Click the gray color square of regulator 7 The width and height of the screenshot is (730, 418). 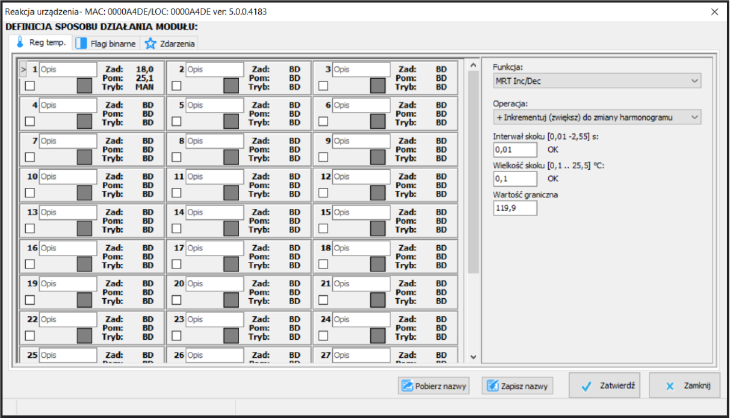point(84,157)
